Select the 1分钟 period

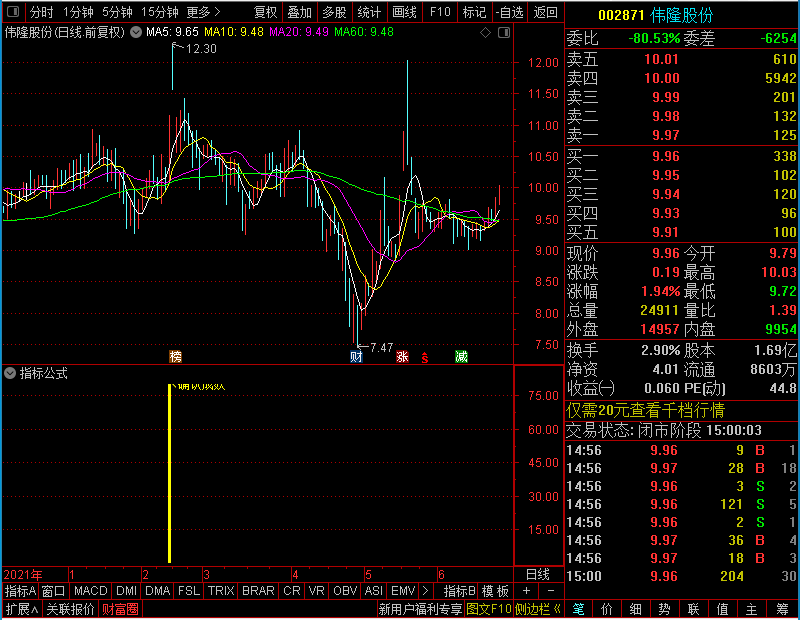click(x=78, y=12)
